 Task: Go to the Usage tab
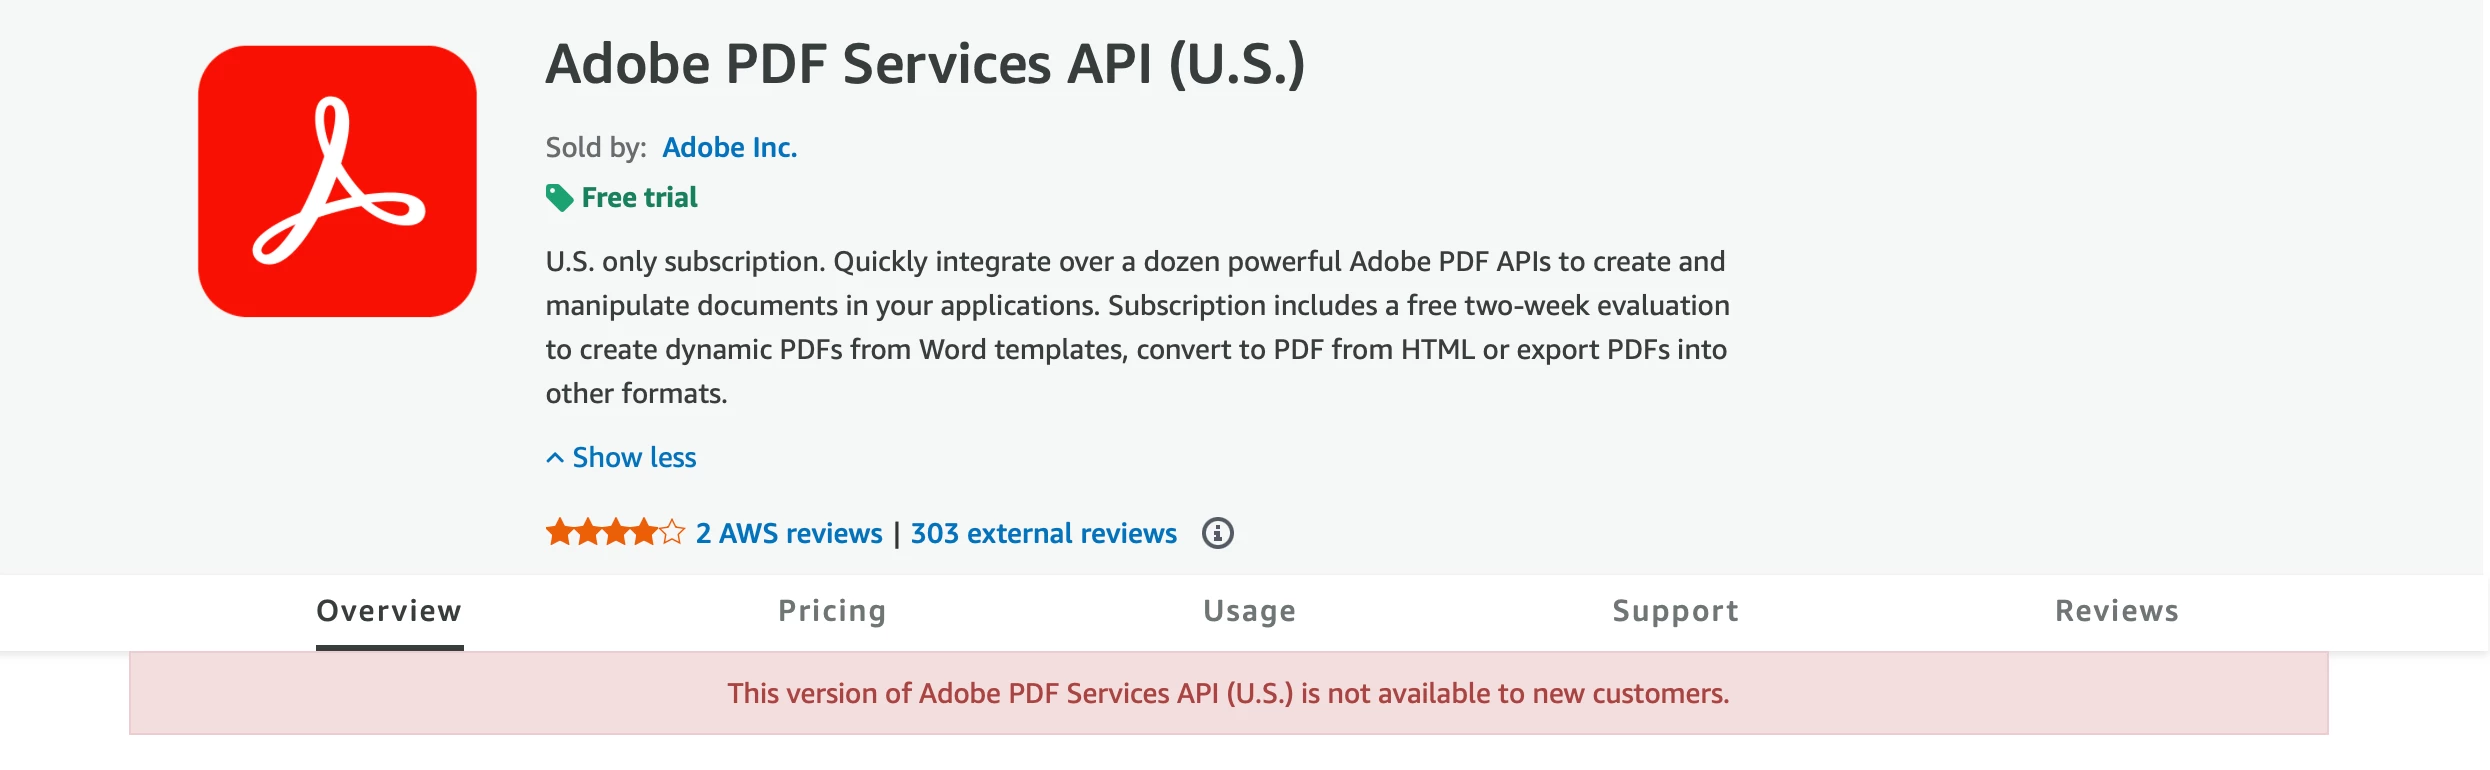(x=1249, y=611)
